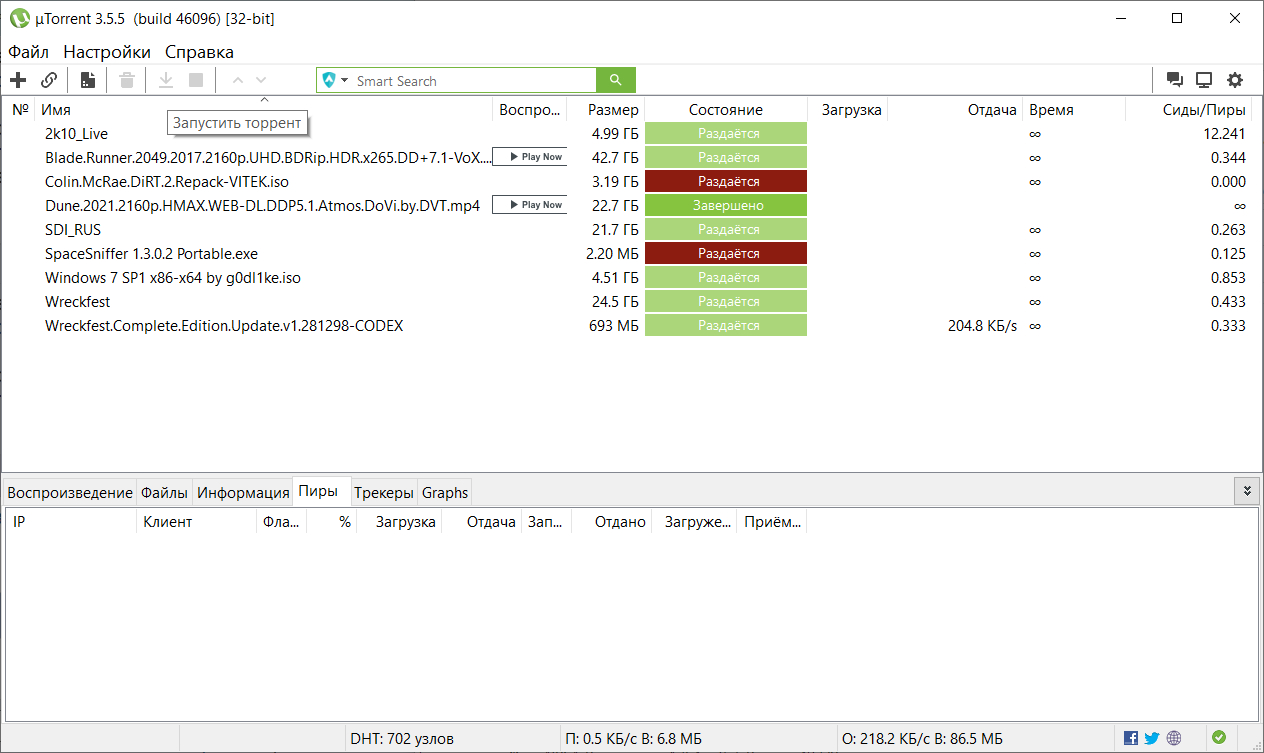Viewport: 1264px width, 753px height.
Task: Click Завершено status bar of Dune torrent
Action: (x=726, y=205)
